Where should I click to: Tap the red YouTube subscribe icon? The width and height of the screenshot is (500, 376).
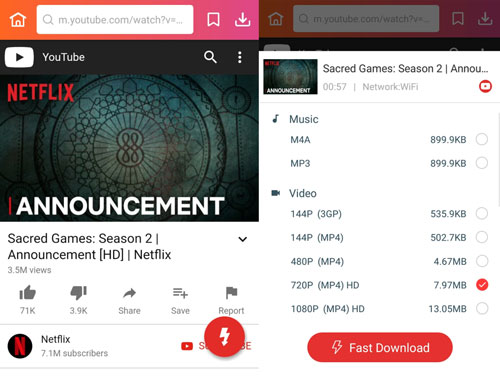187,346
